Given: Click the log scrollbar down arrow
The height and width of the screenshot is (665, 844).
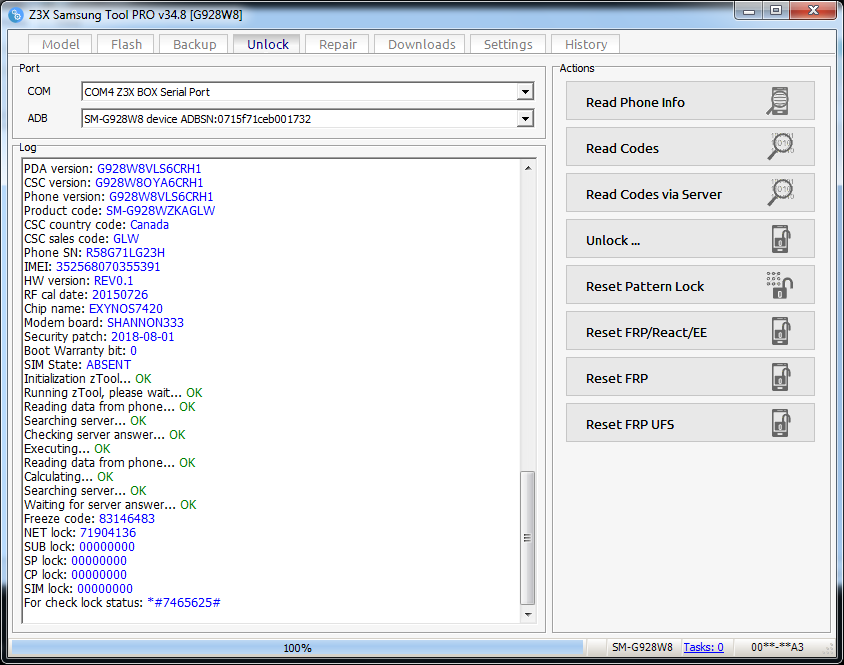Looking at the screenshot, I should 528,614.
